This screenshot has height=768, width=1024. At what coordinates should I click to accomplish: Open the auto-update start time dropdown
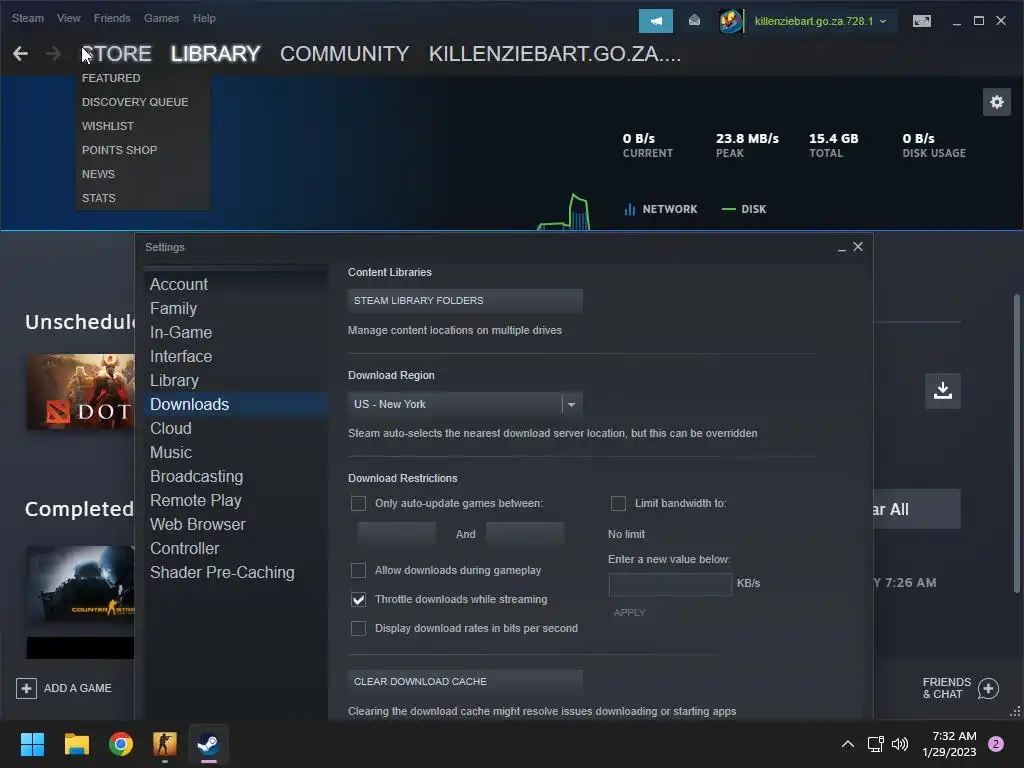click(x=396, y=534)
